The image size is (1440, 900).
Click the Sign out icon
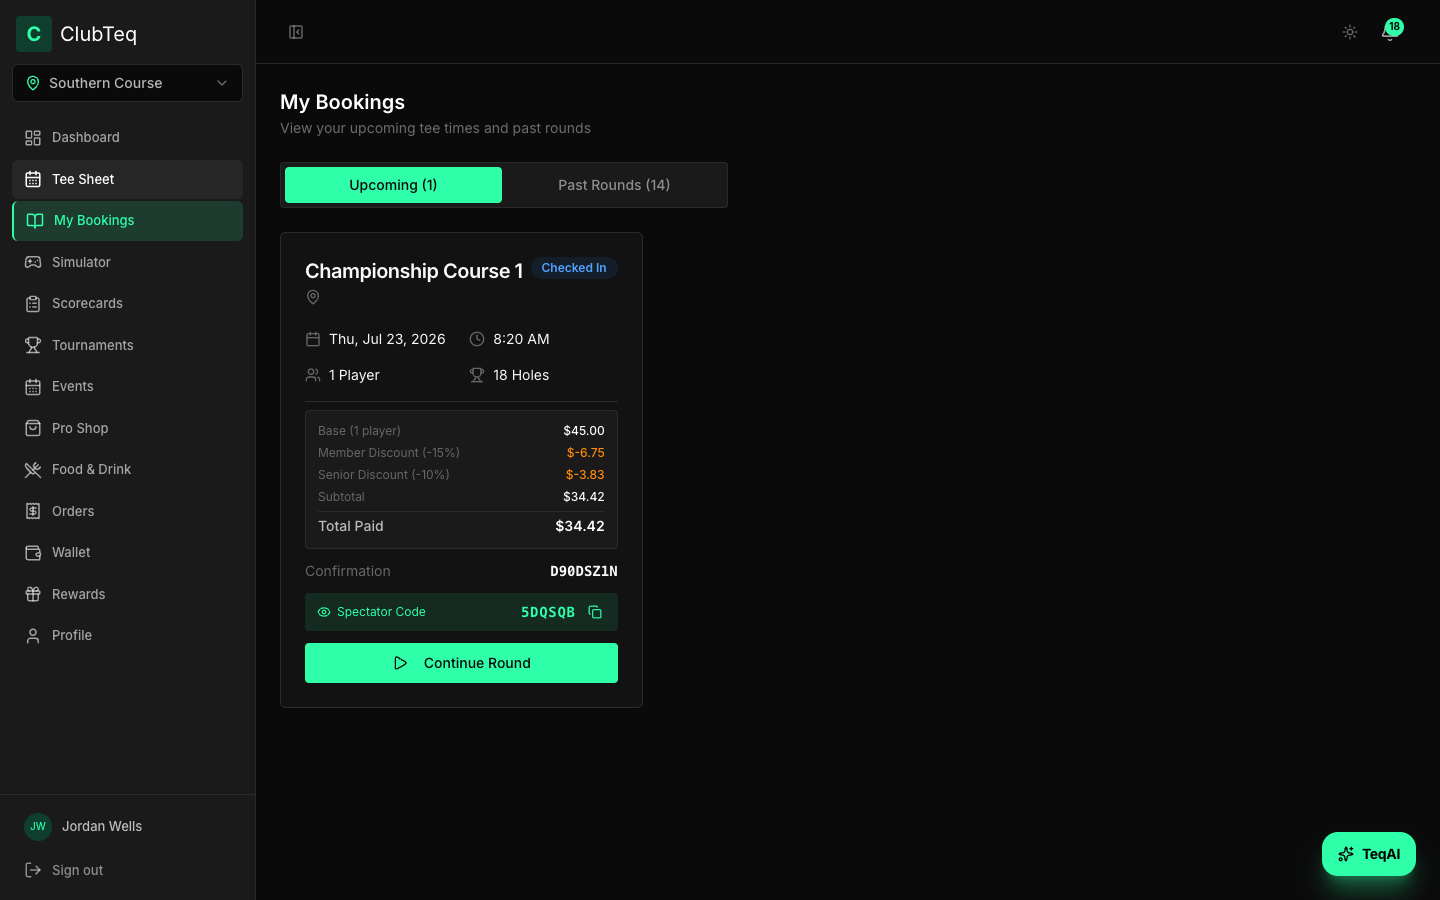pyautogui.click(x=33, y=870)
